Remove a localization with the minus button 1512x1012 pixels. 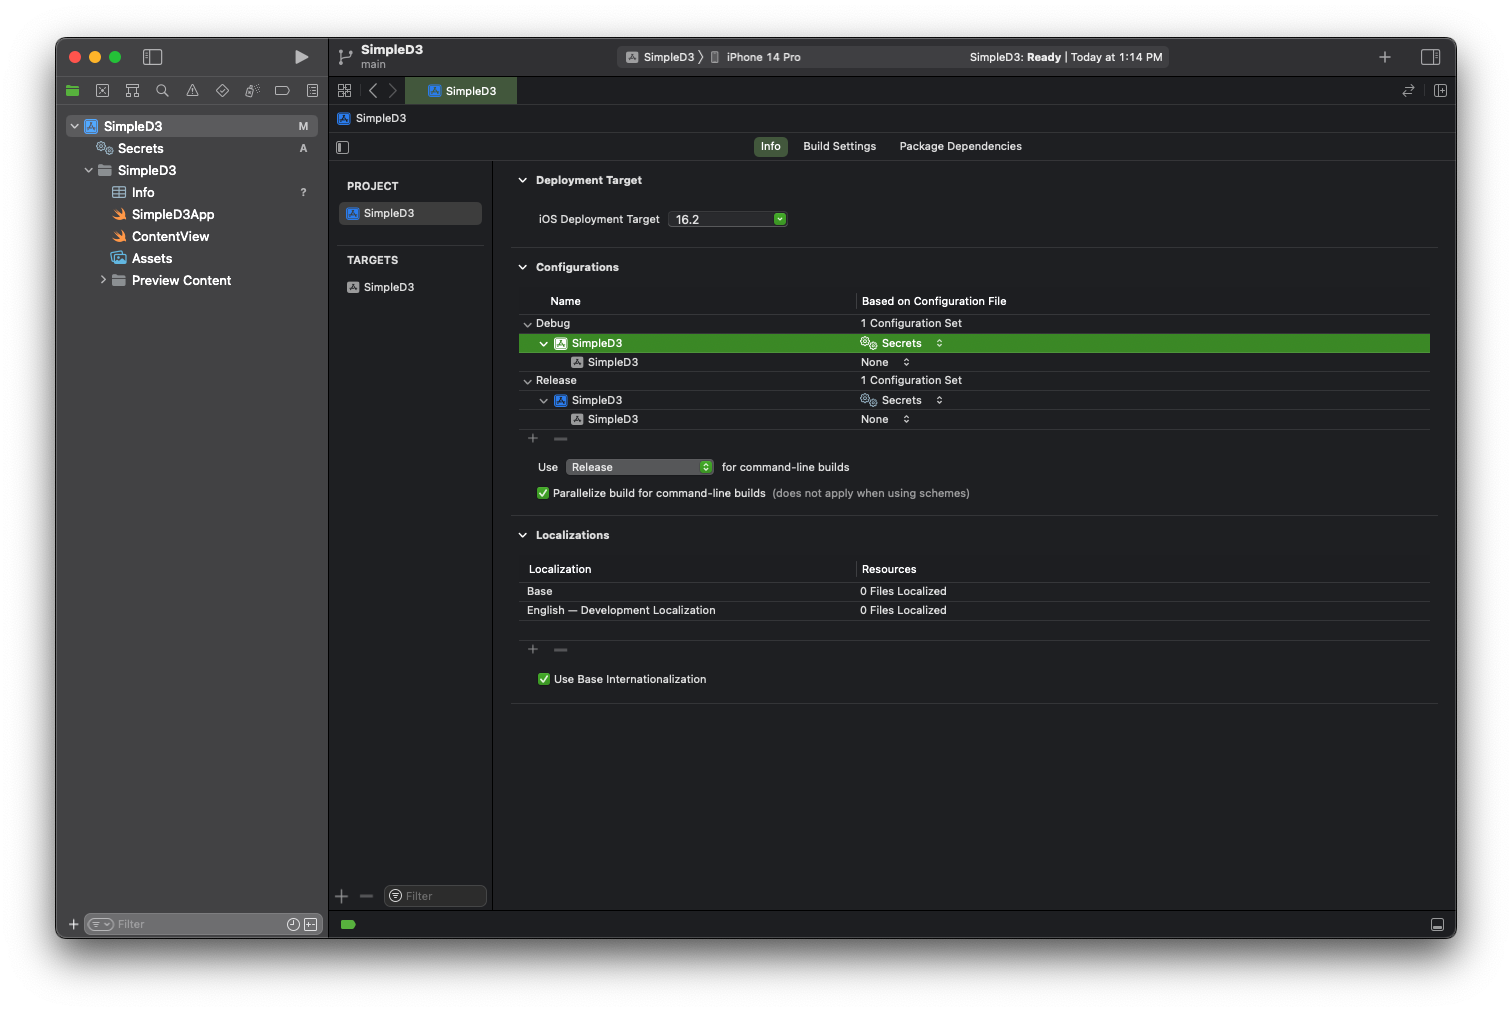point(561,649)
